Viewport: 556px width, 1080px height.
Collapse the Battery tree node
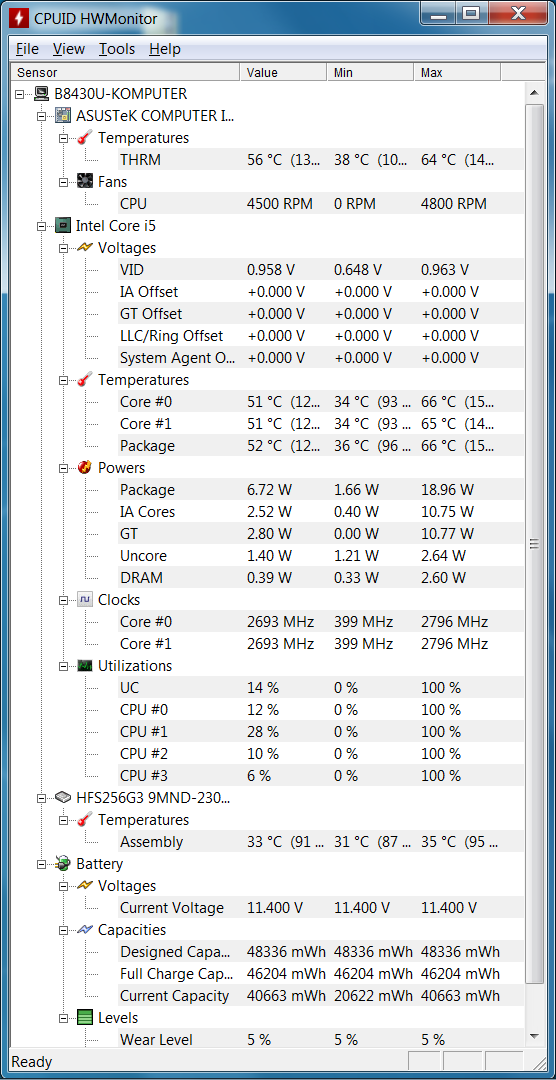(41, 864)
